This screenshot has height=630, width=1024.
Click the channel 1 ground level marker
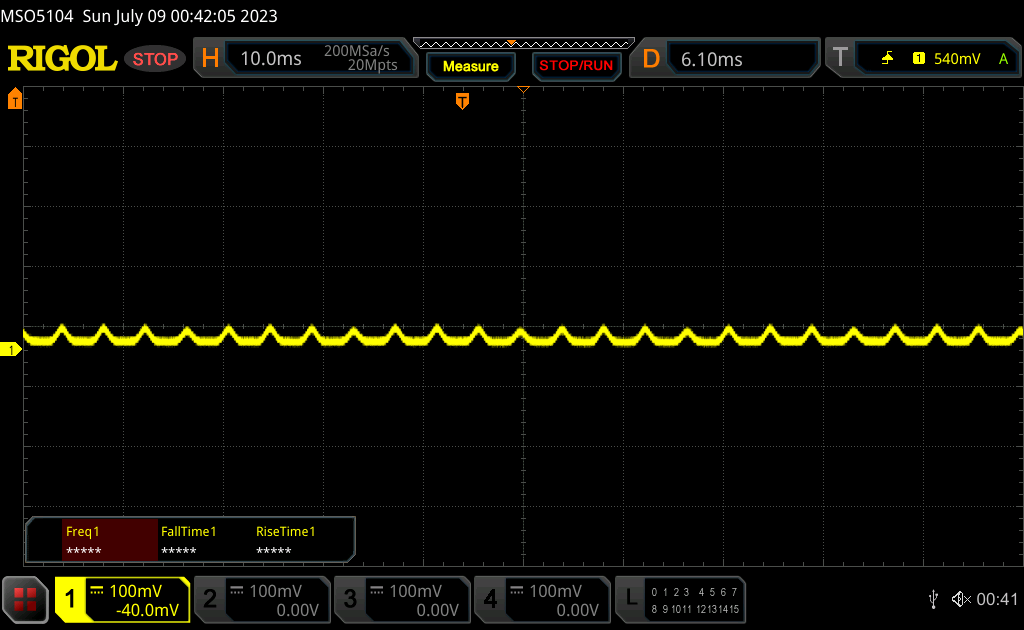10,350
